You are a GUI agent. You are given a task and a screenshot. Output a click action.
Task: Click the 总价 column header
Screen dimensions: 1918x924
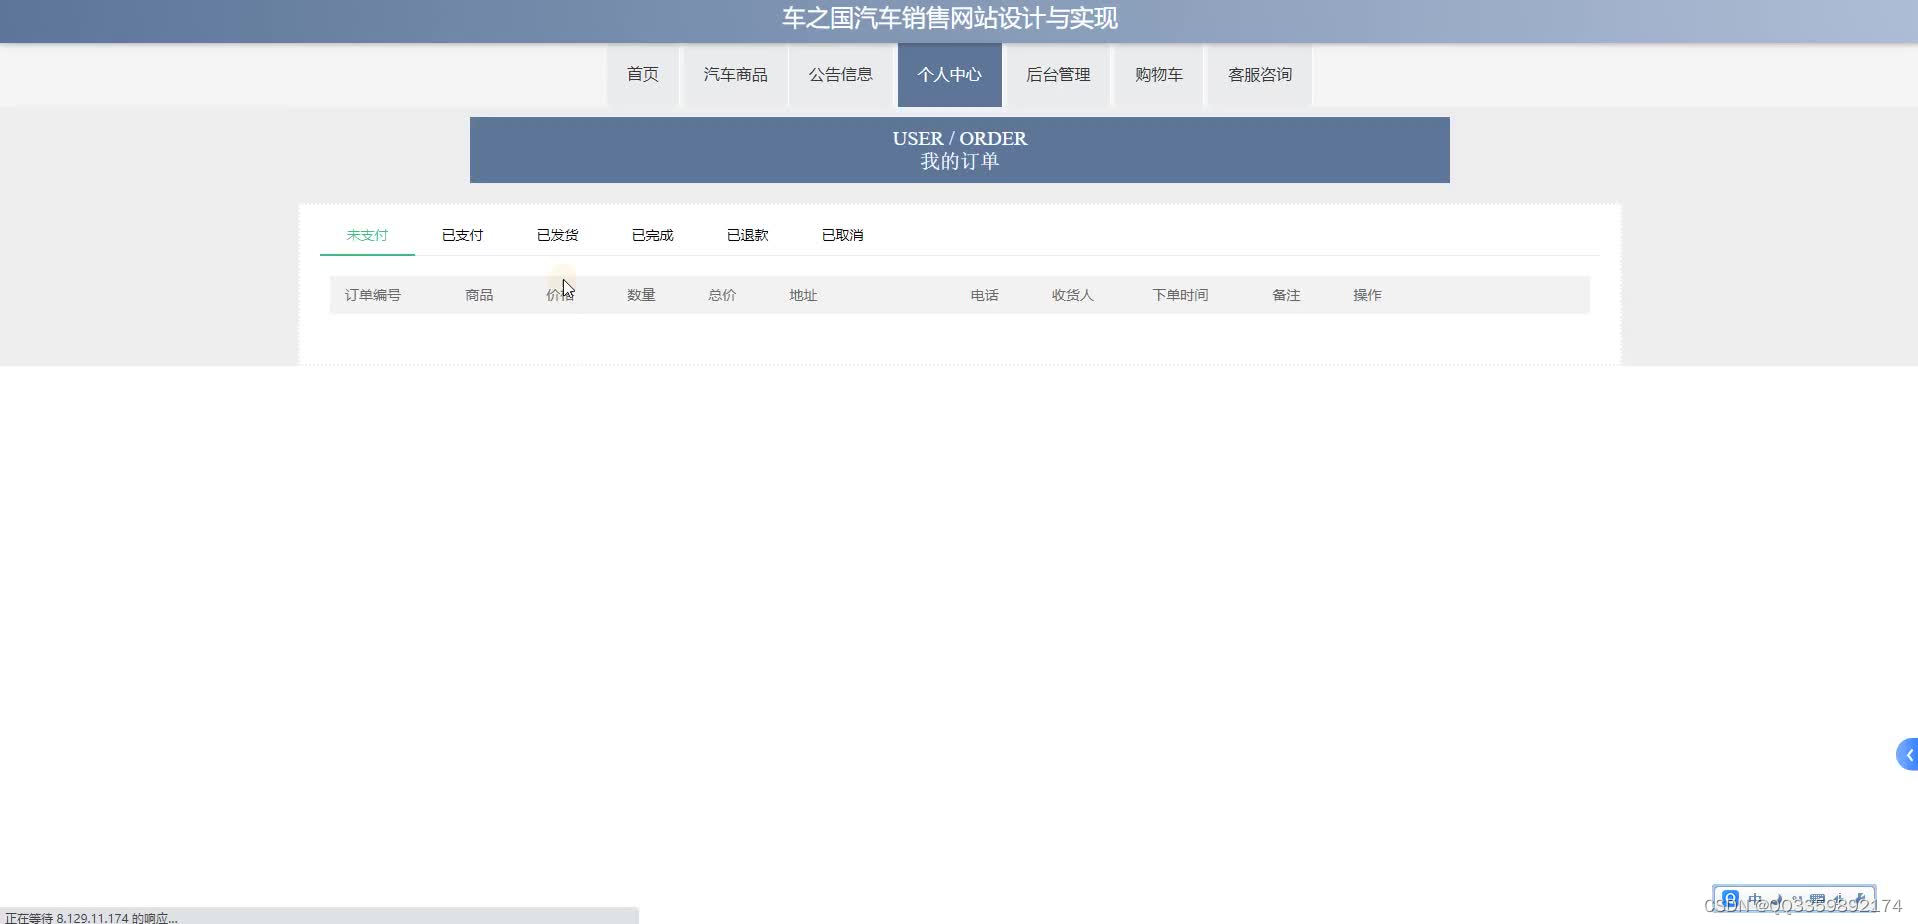(722, 295)
